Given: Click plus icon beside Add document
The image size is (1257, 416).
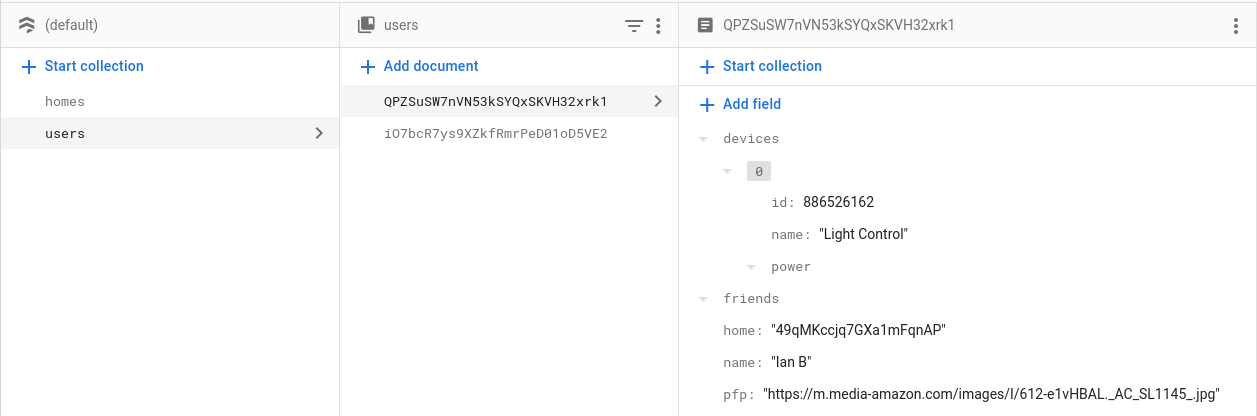Looking at the screenshot, I should pyautogui.click(x=368, y=66).
